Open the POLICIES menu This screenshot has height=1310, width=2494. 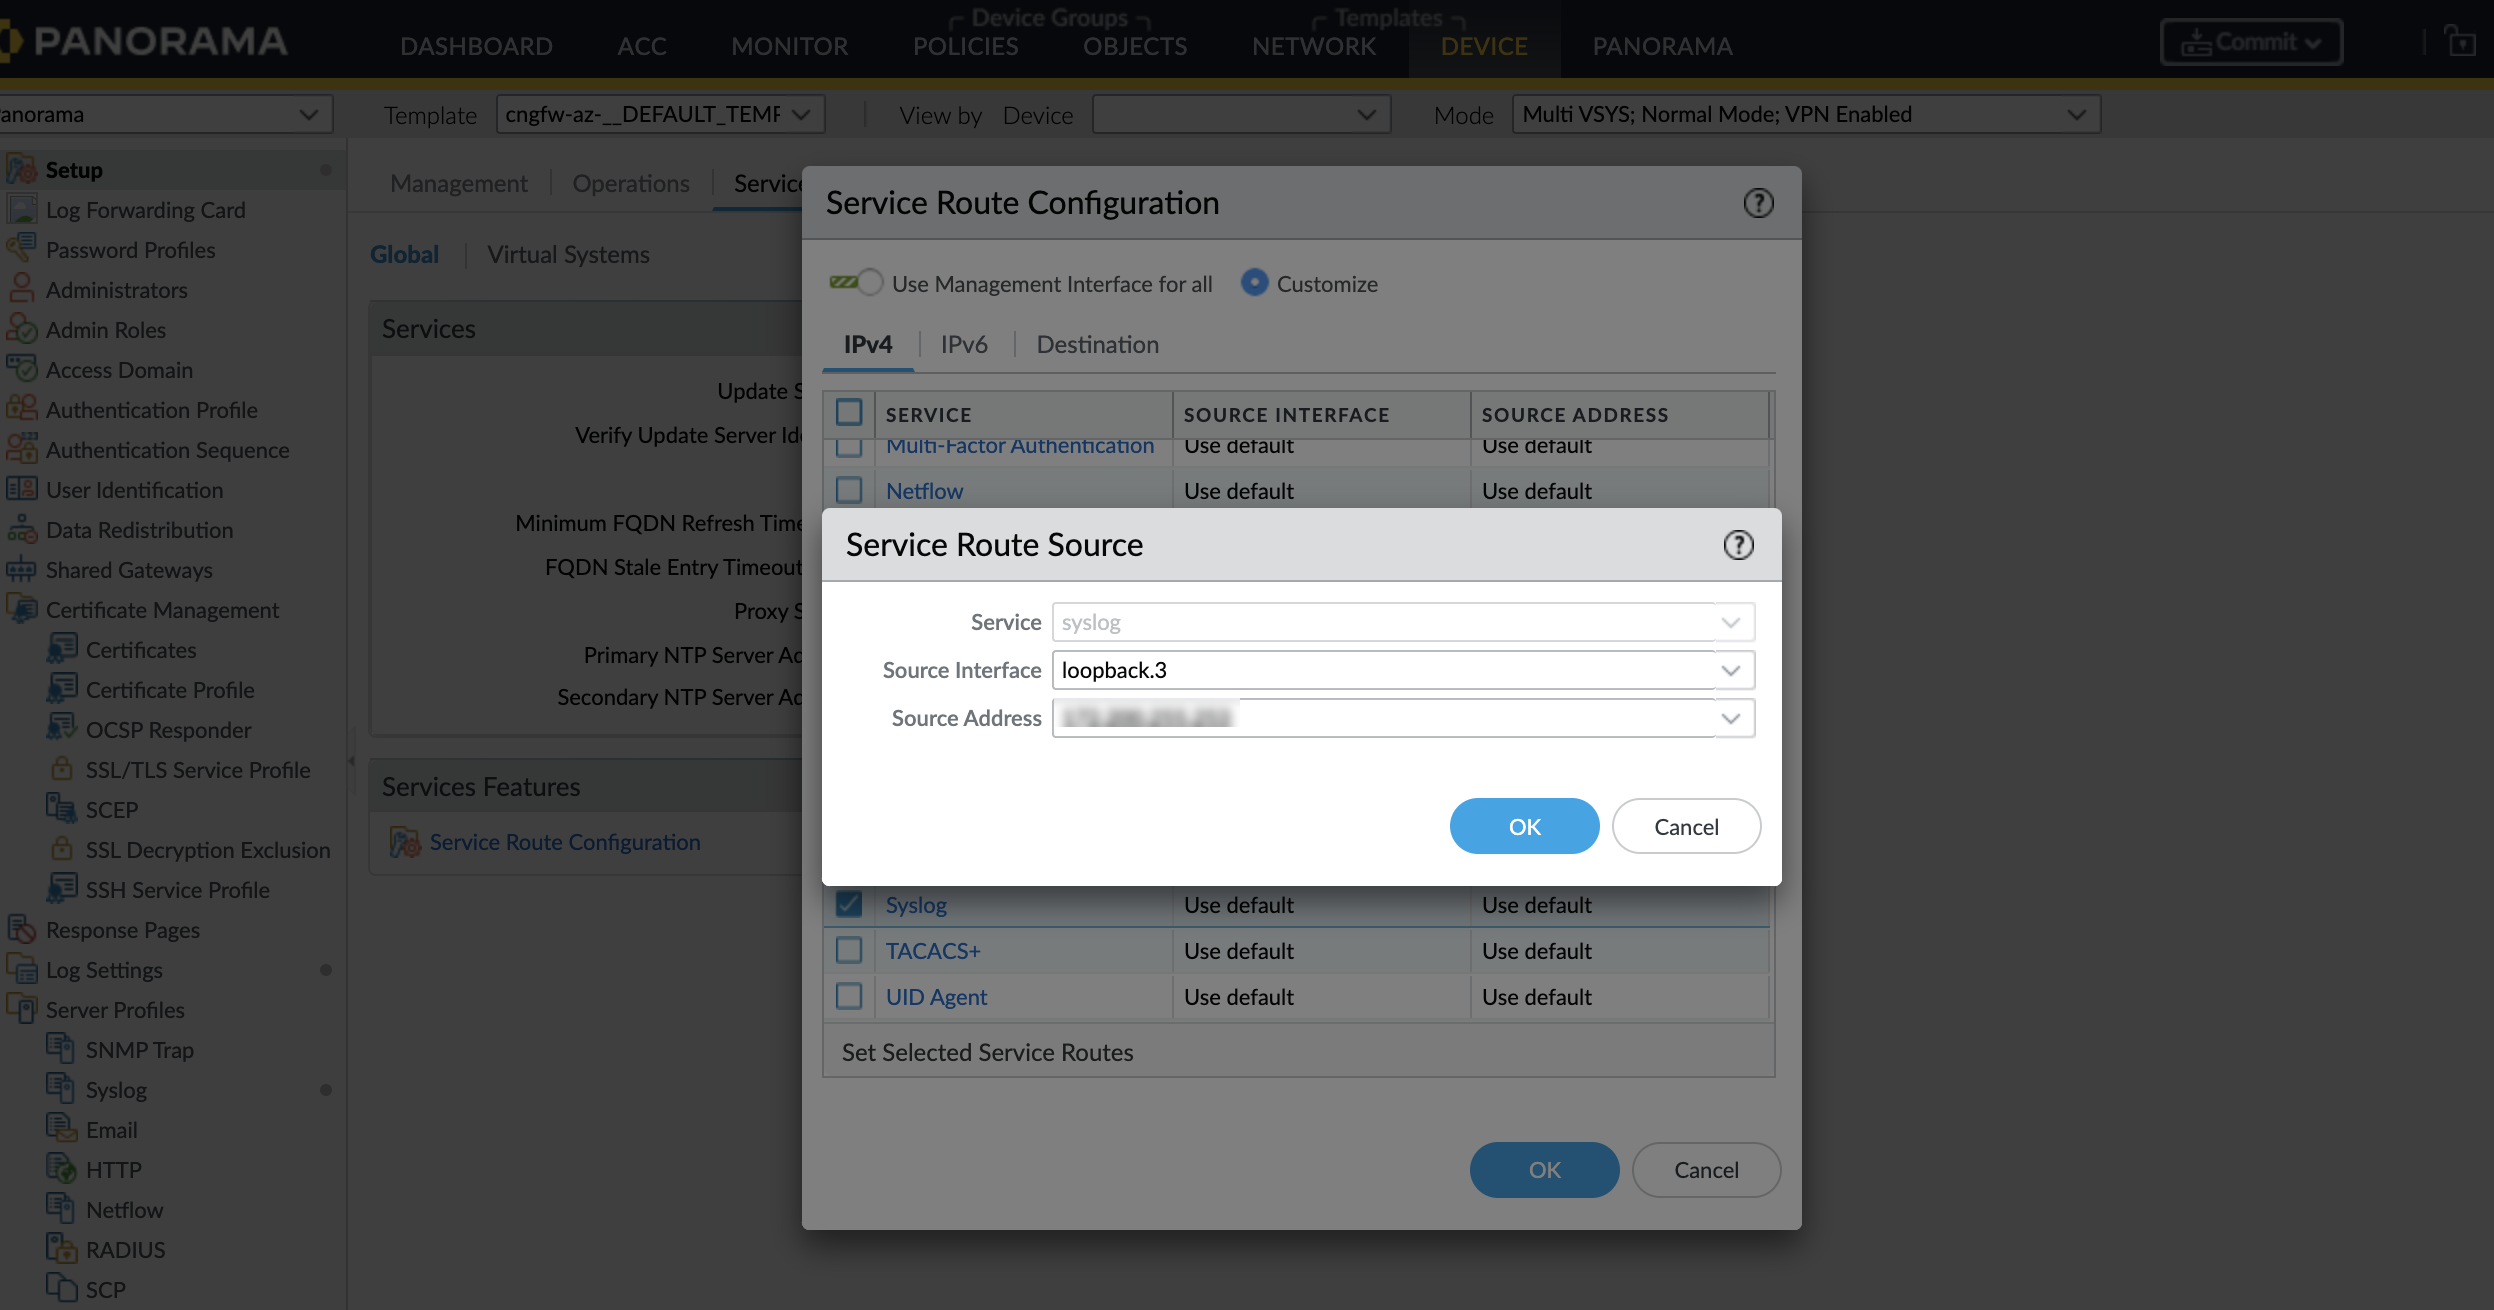[964, 45]
